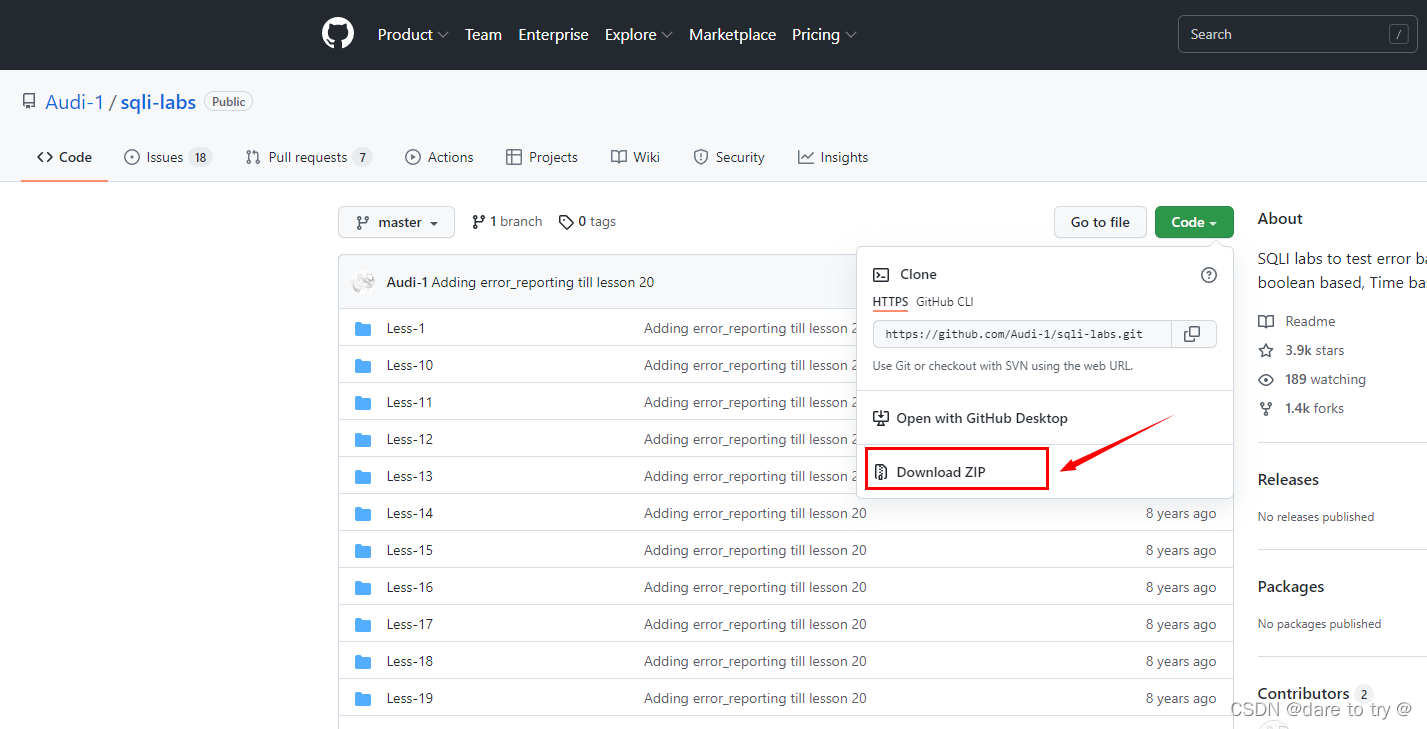Open the Less-14 folder name
This screenshot has width=1427, height=729.
[410, 514]
